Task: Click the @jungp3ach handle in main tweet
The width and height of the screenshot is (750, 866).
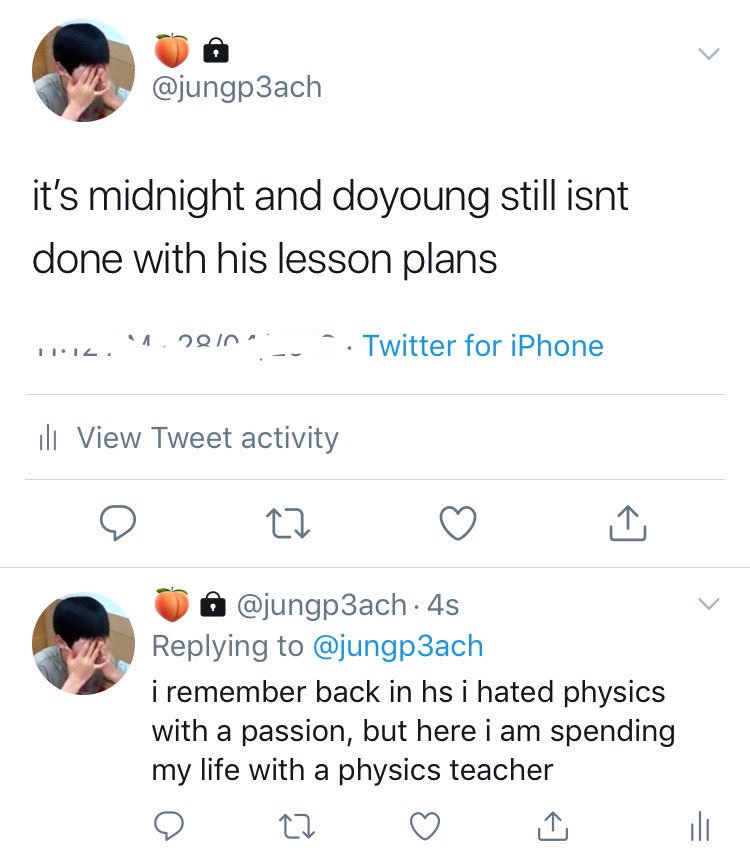Action: [237, 87]
